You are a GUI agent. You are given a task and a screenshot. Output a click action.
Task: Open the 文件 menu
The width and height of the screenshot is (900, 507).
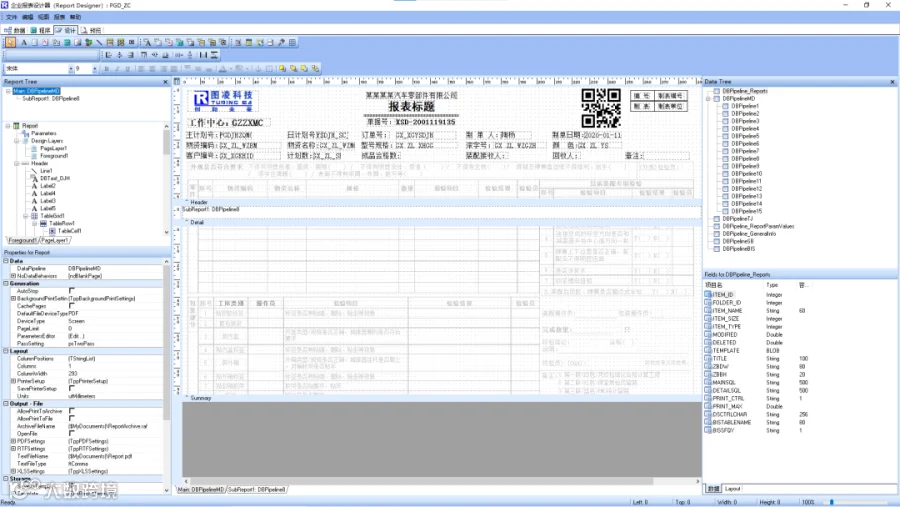coord(11,17)
